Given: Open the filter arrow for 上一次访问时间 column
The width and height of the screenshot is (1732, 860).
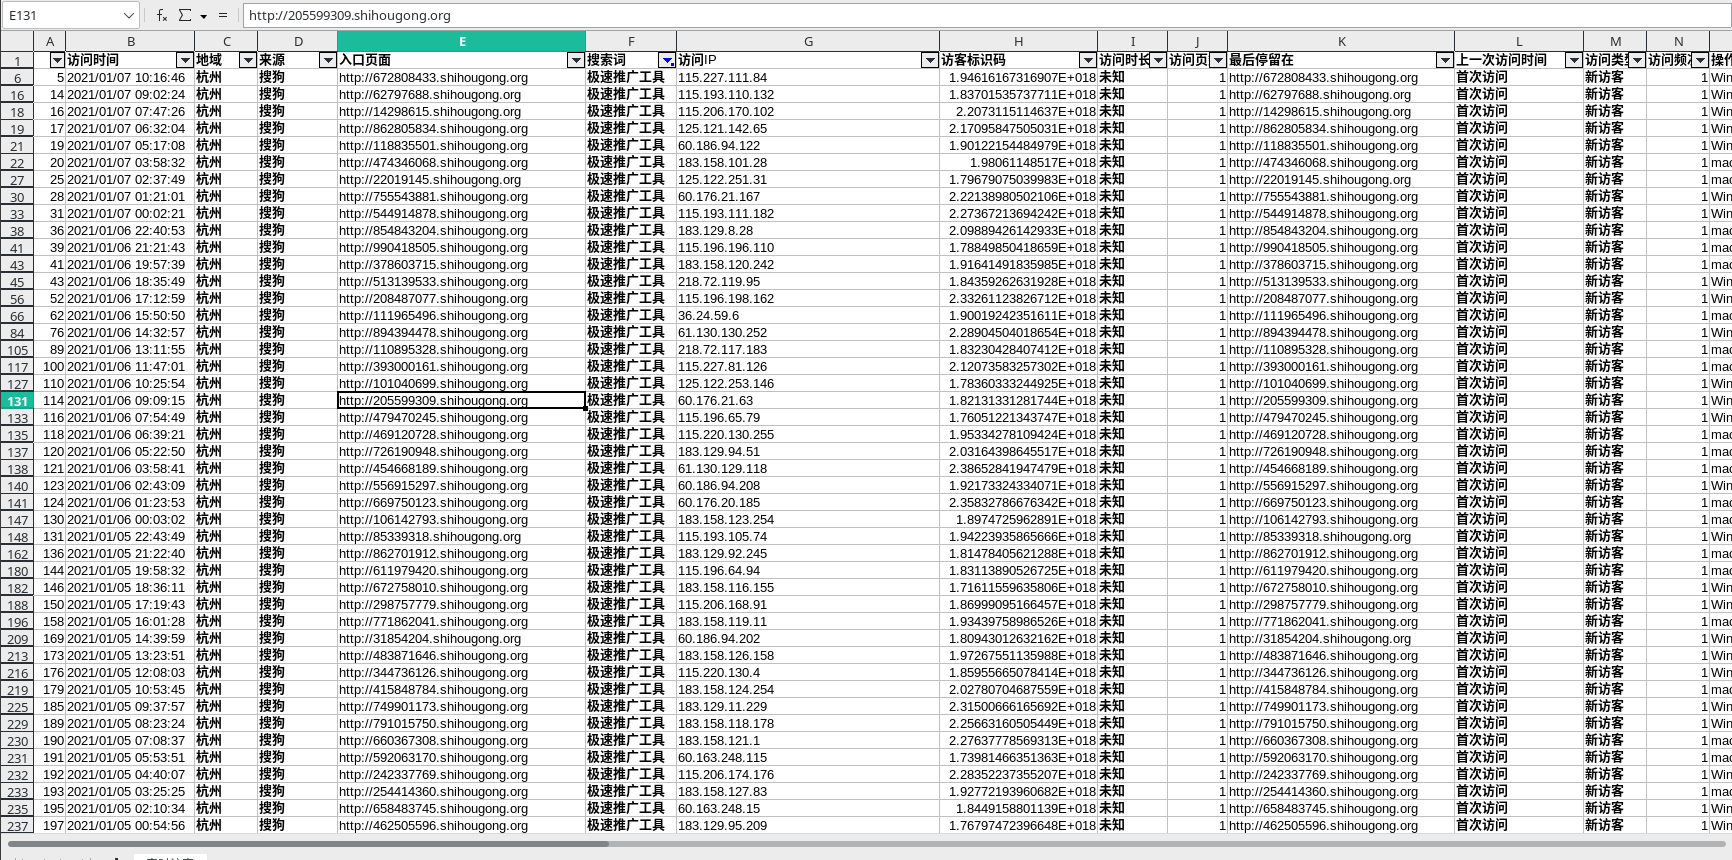Looking at the screenshot, I should (x=1573, y=60).
